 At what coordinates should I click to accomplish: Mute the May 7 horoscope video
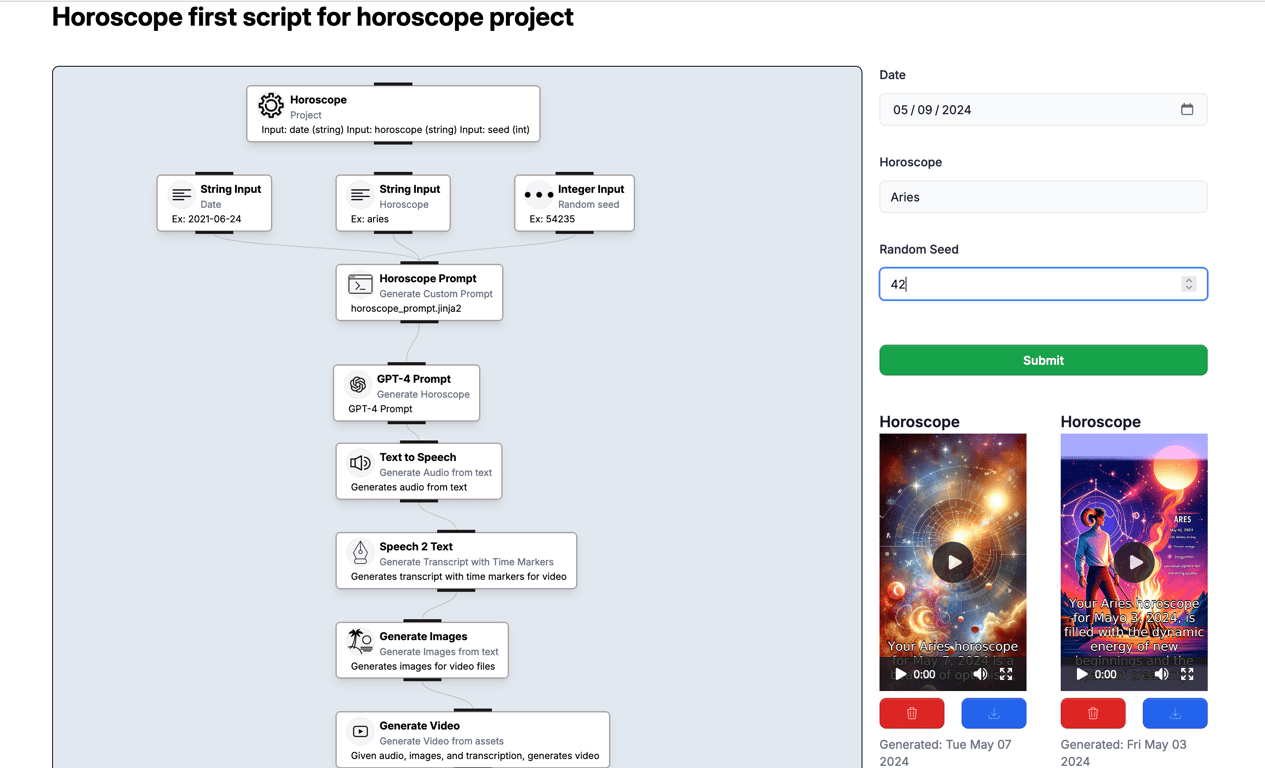[x=980, y=674]
